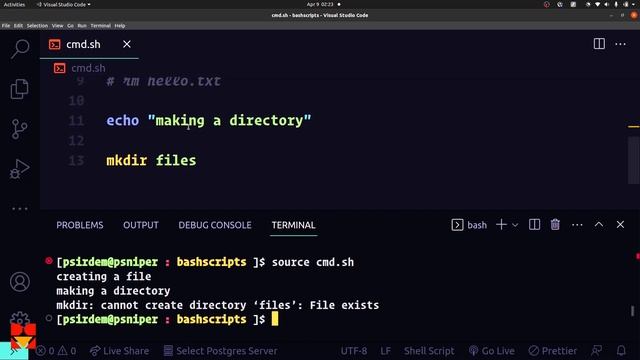The height and width of the screenshot is (360, 640).
Task: Click the 'source cmd.sh' terminal command
Action: point(313,262)
